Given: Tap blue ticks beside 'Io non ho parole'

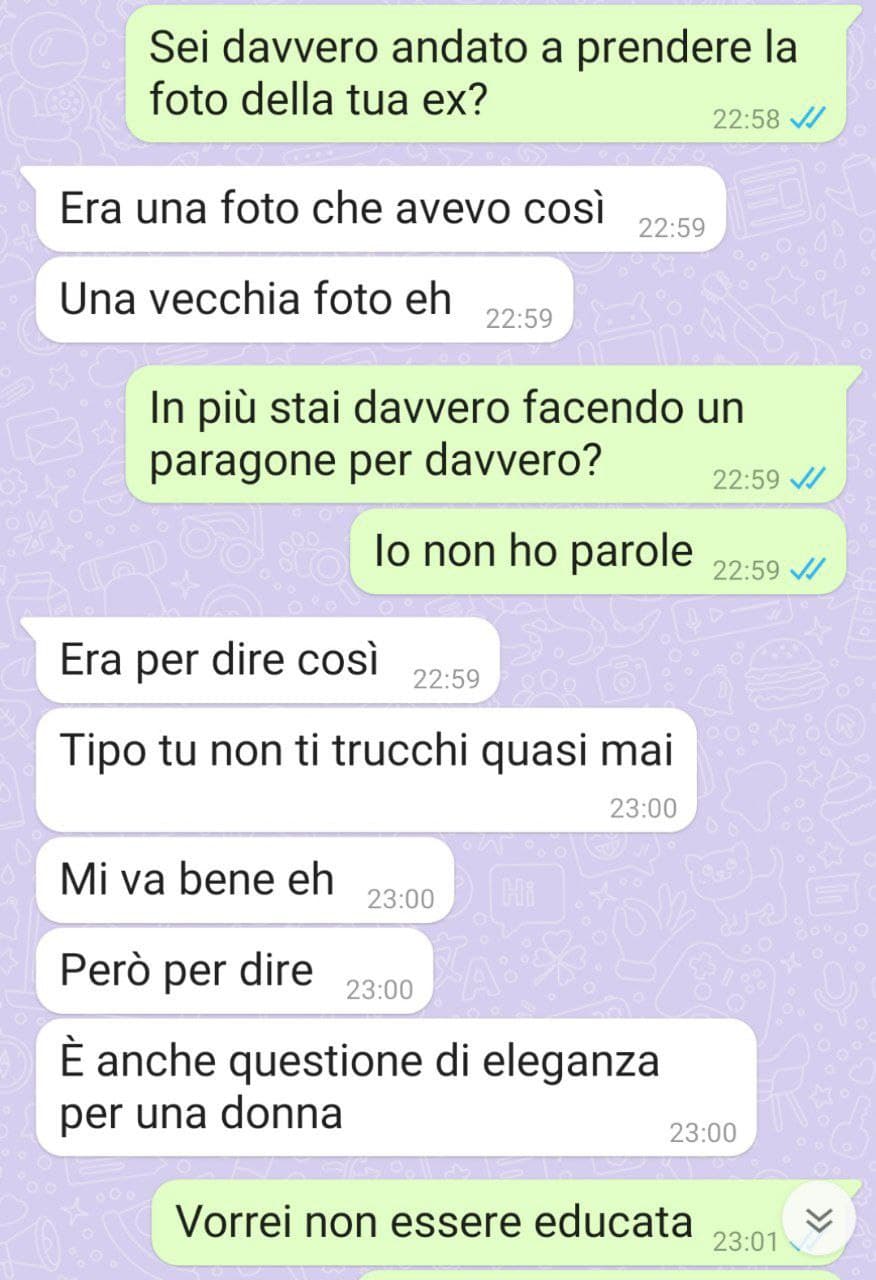Looking at the screenshot, I should (x=807, y=571).
